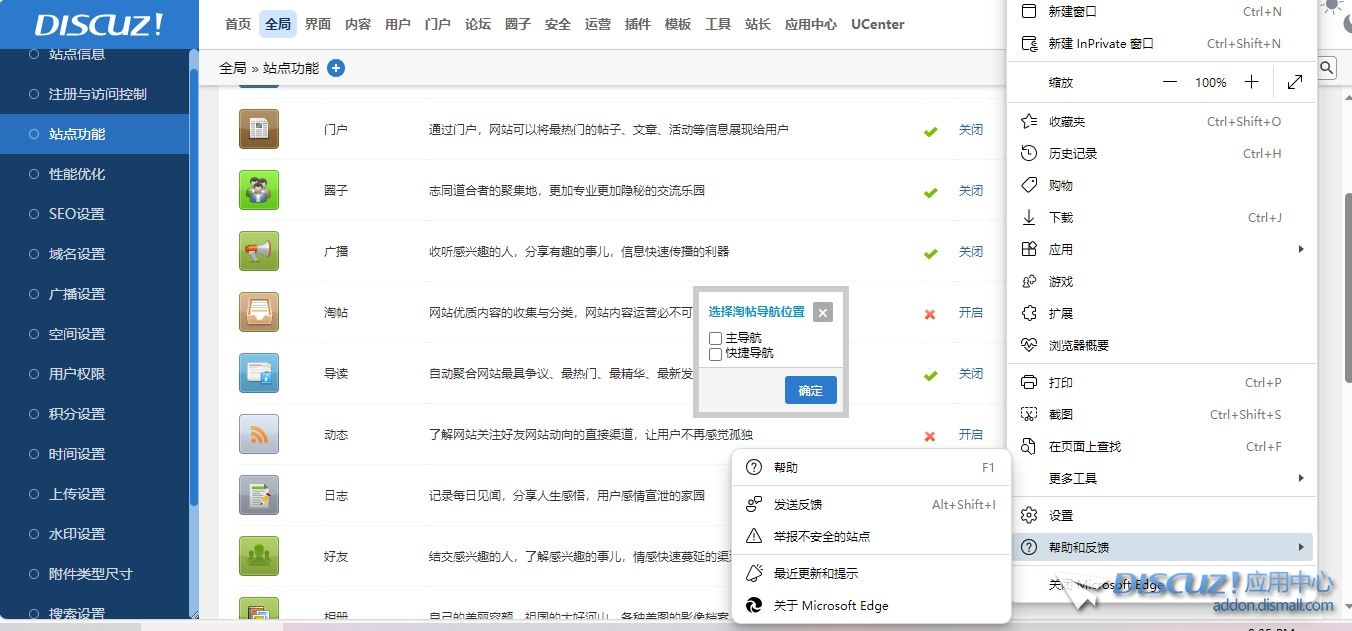Click the 广播 megaphone feature icon
The image size is (1352, 631).
click(x=259, y=251)
